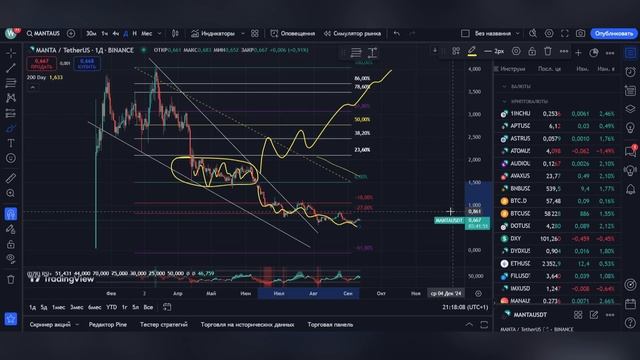Open indicator templates grid icon
640x360 pixels.
click(x=255, y=33)
